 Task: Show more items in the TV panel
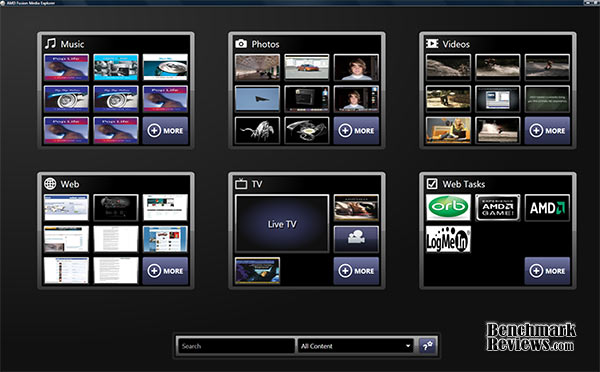356,271
